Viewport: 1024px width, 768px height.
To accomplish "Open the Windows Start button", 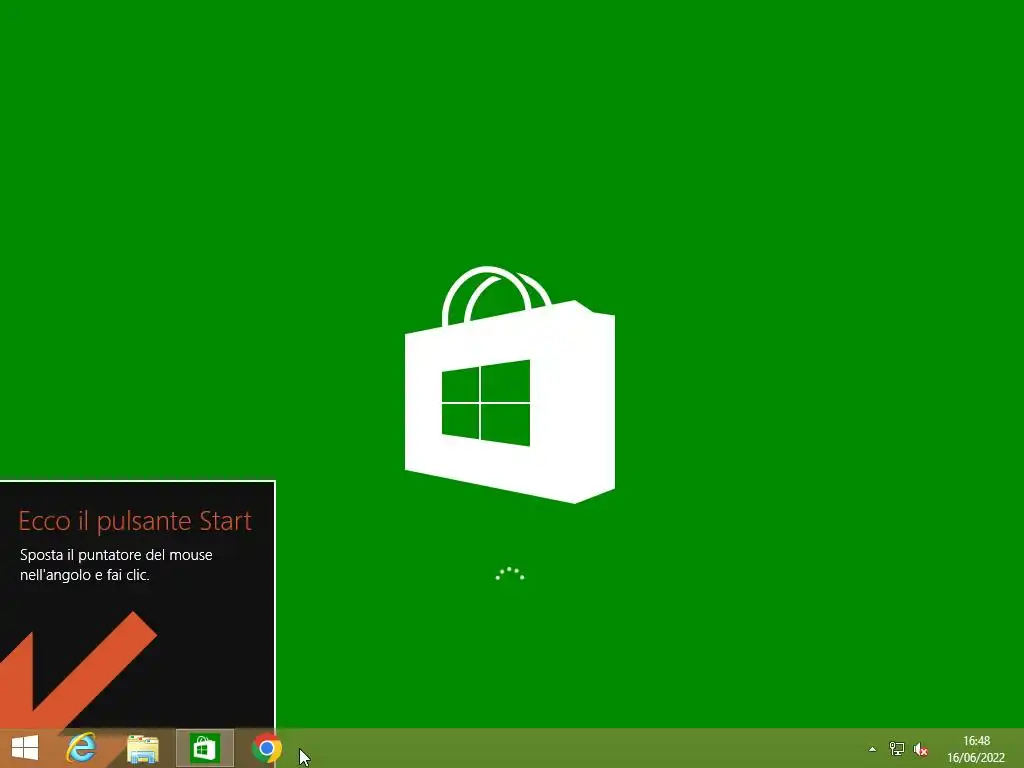I will tap(25, 748).
